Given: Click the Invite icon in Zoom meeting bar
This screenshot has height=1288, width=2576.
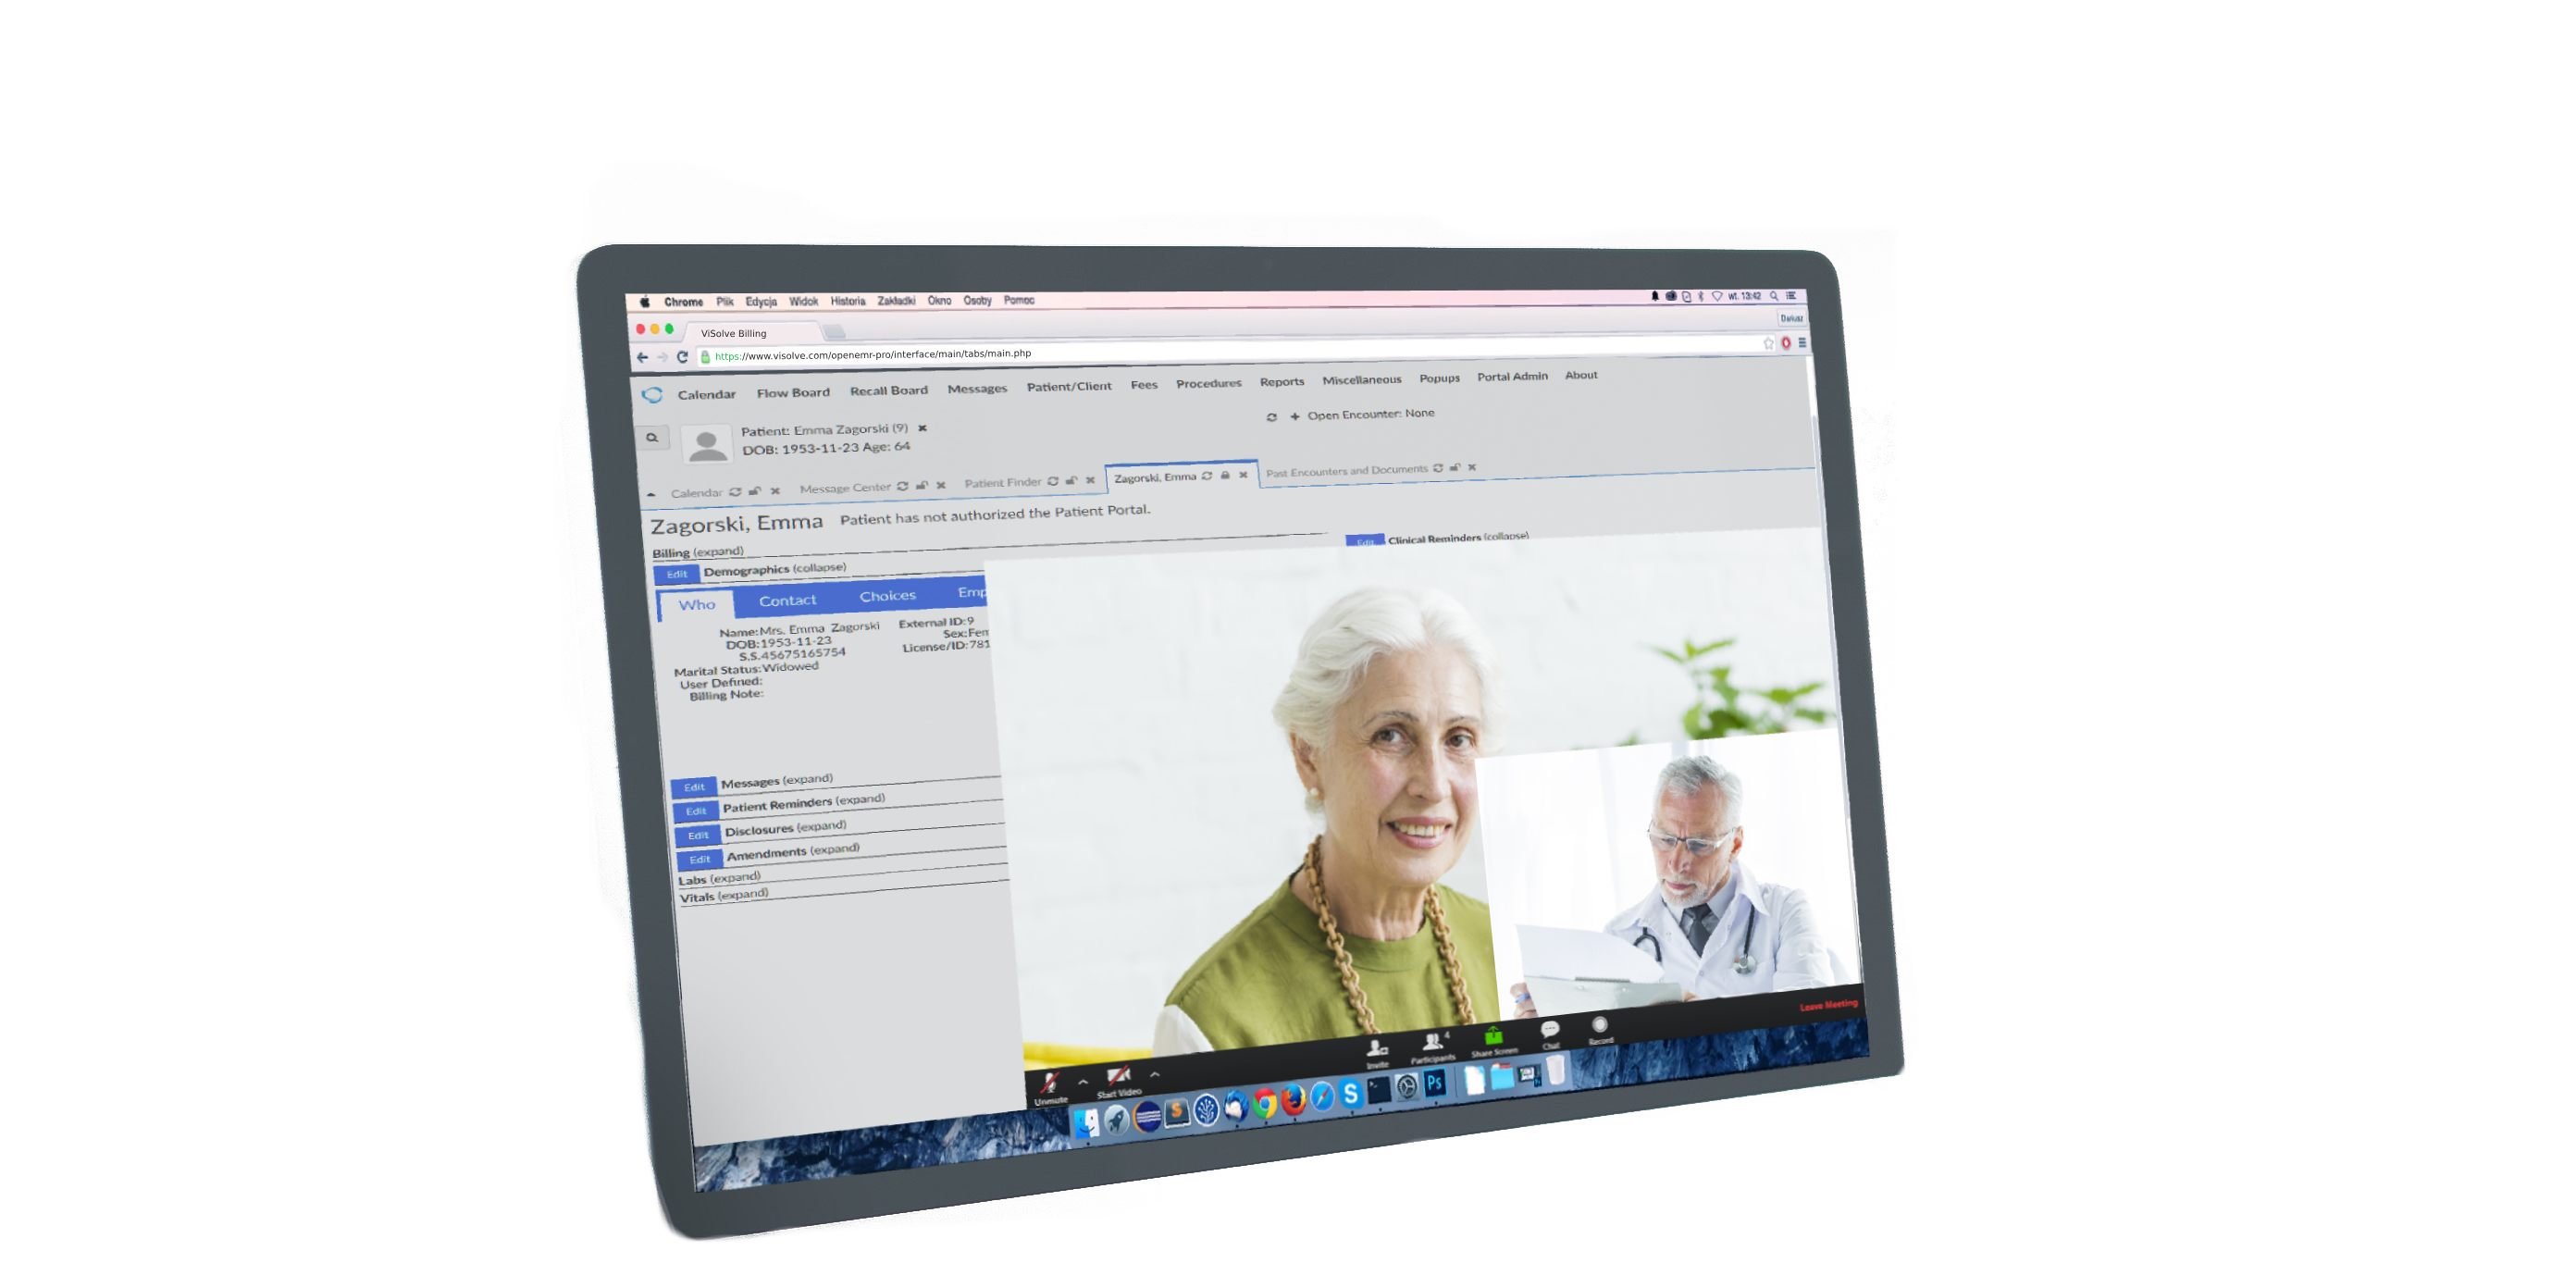Looking at the screenshot, I should (x=1372, y=1043).
